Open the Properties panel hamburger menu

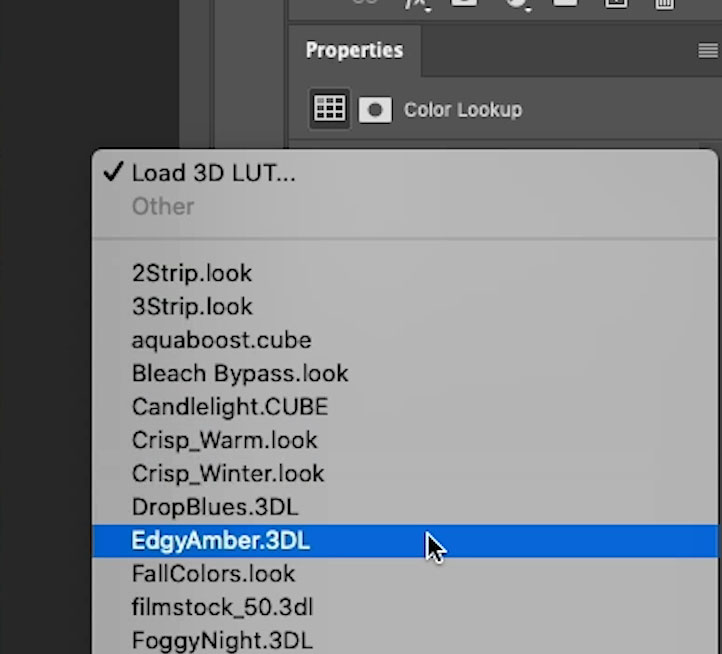pyautogui.click(x=707, y=51)
